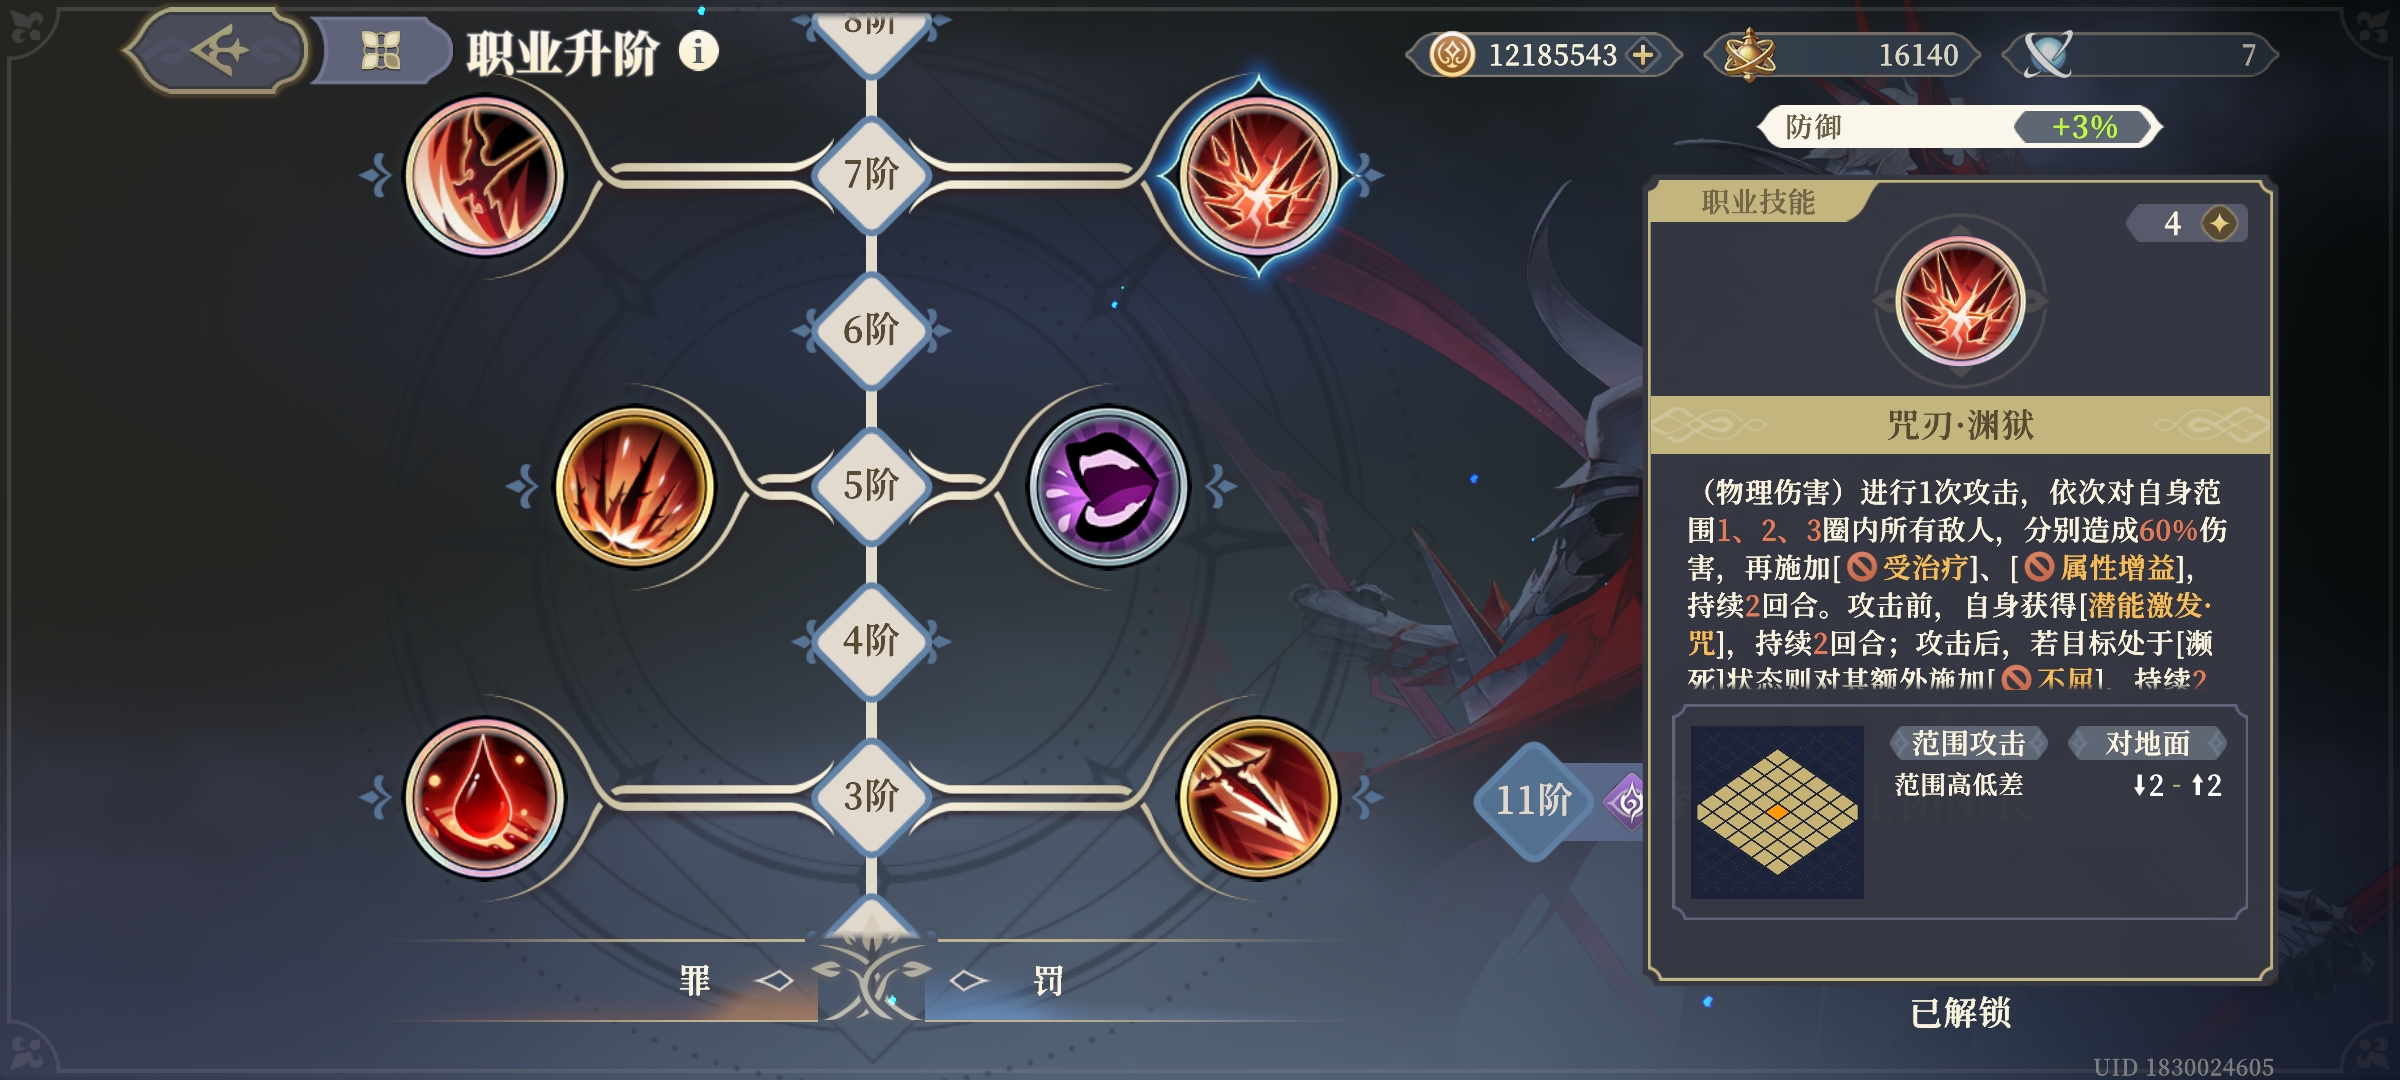Select the 5阶 purple lips skill icon
This screenshot has width=2400, height=1080.
click(x=1109, y=487)
